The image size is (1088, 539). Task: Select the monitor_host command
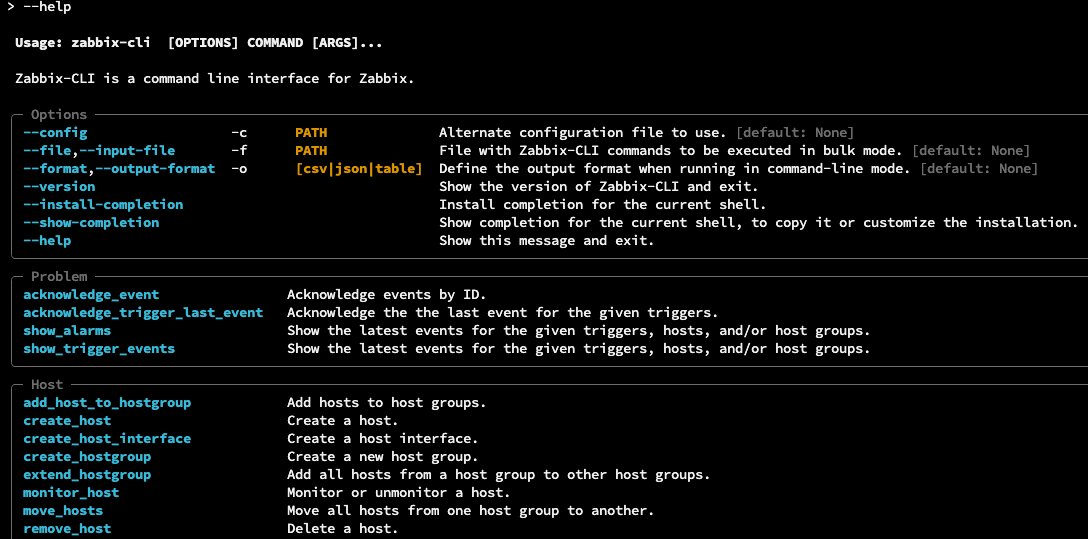[x=71, y=493]
